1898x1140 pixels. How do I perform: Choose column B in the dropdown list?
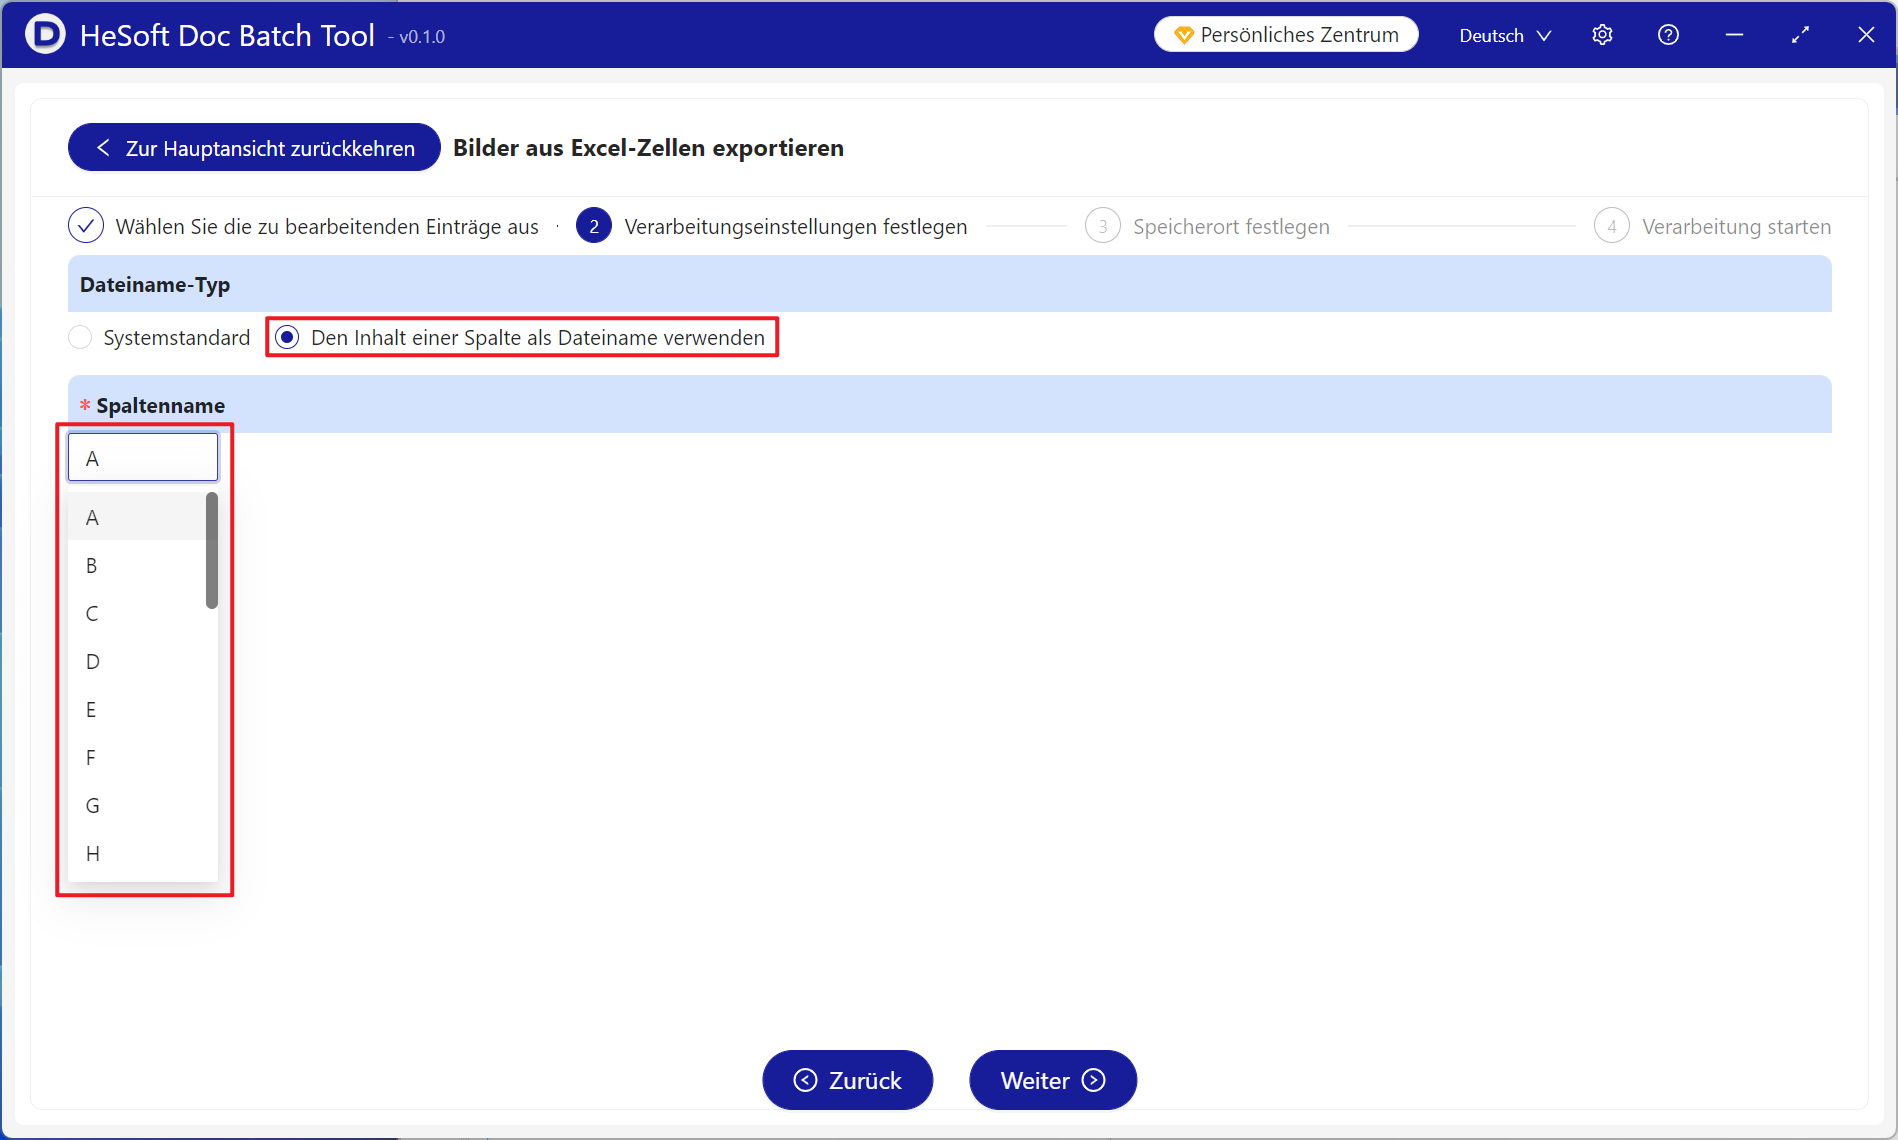[x=137, y=565]
